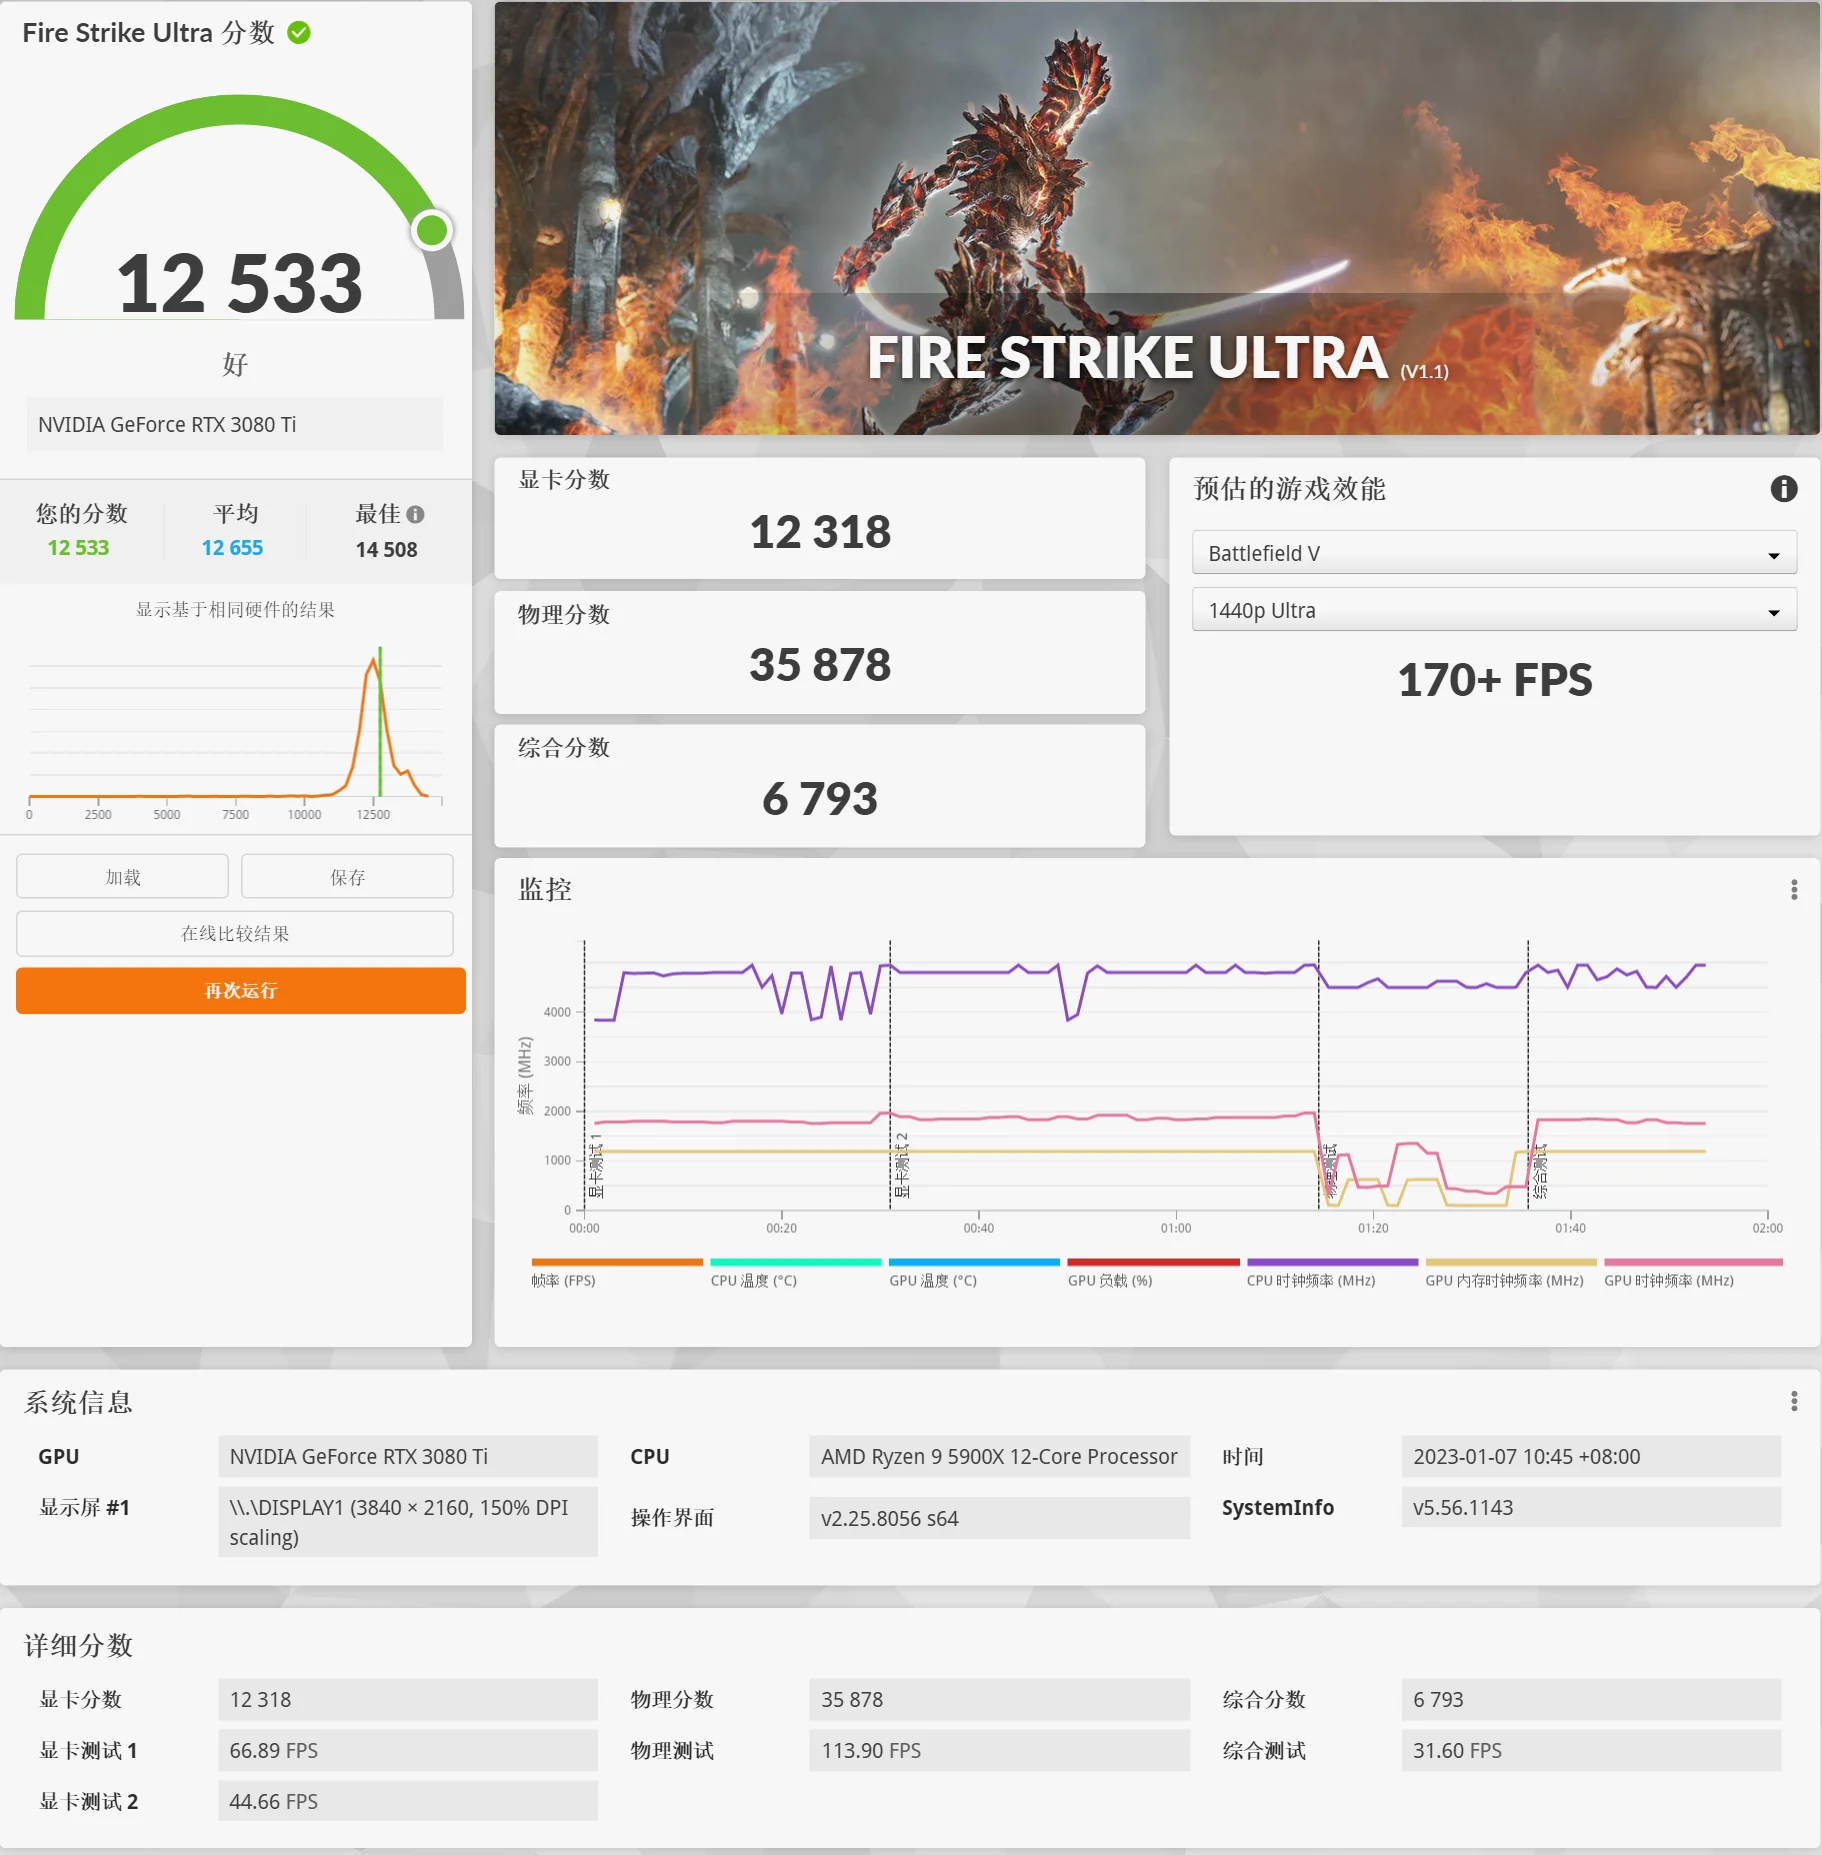Click the 详细分数 section heading
Viewport: 1822px width, 1855px height.
tap(78, 1645)
